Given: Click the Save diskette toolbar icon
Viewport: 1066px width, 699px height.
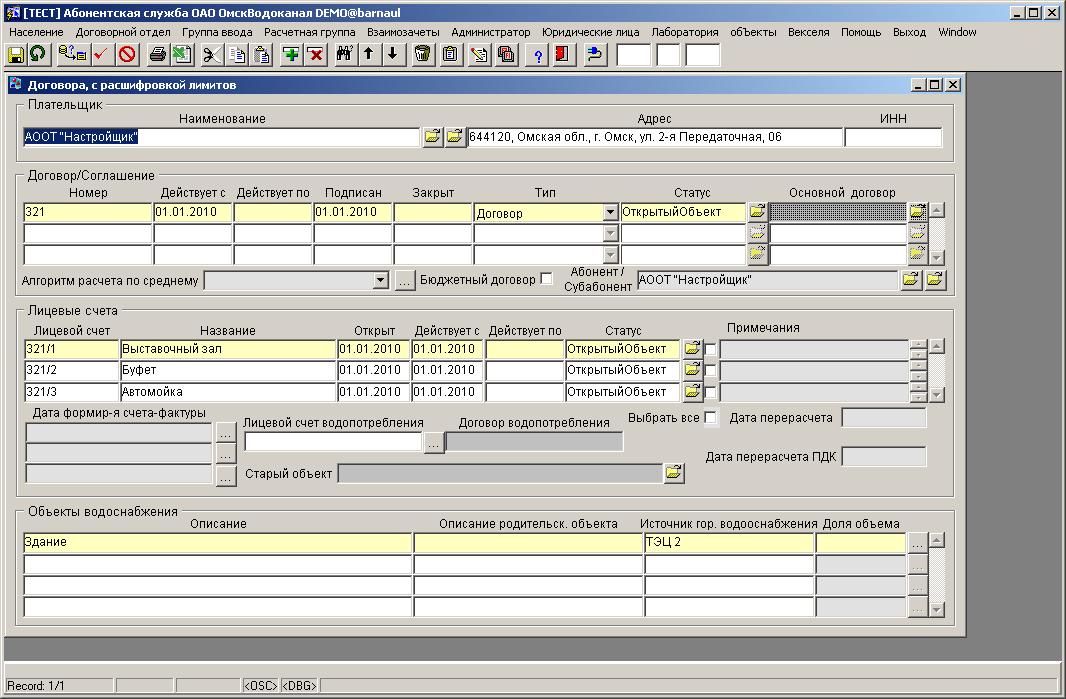Looking at the screenshot, I should tap(16, 55).
